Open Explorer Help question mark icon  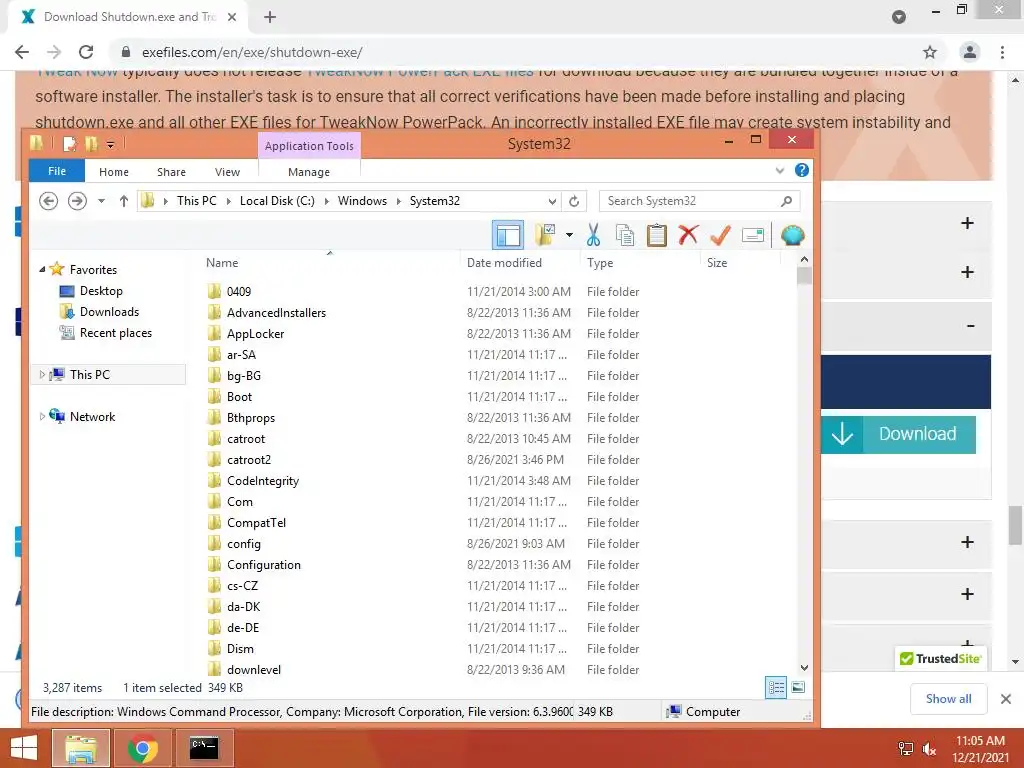coord(802,170)
